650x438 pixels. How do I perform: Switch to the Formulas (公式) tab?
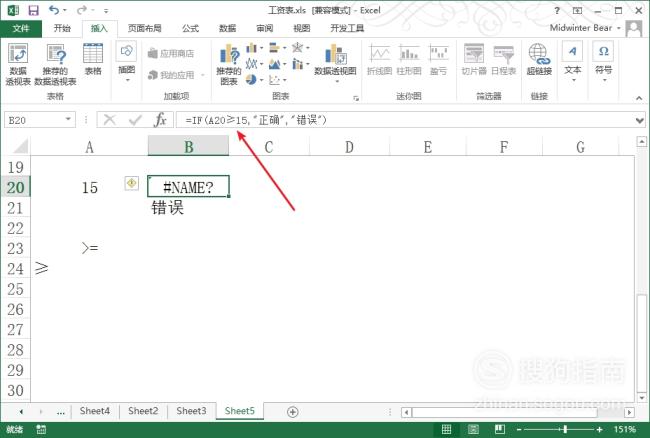tap(190, 28)
